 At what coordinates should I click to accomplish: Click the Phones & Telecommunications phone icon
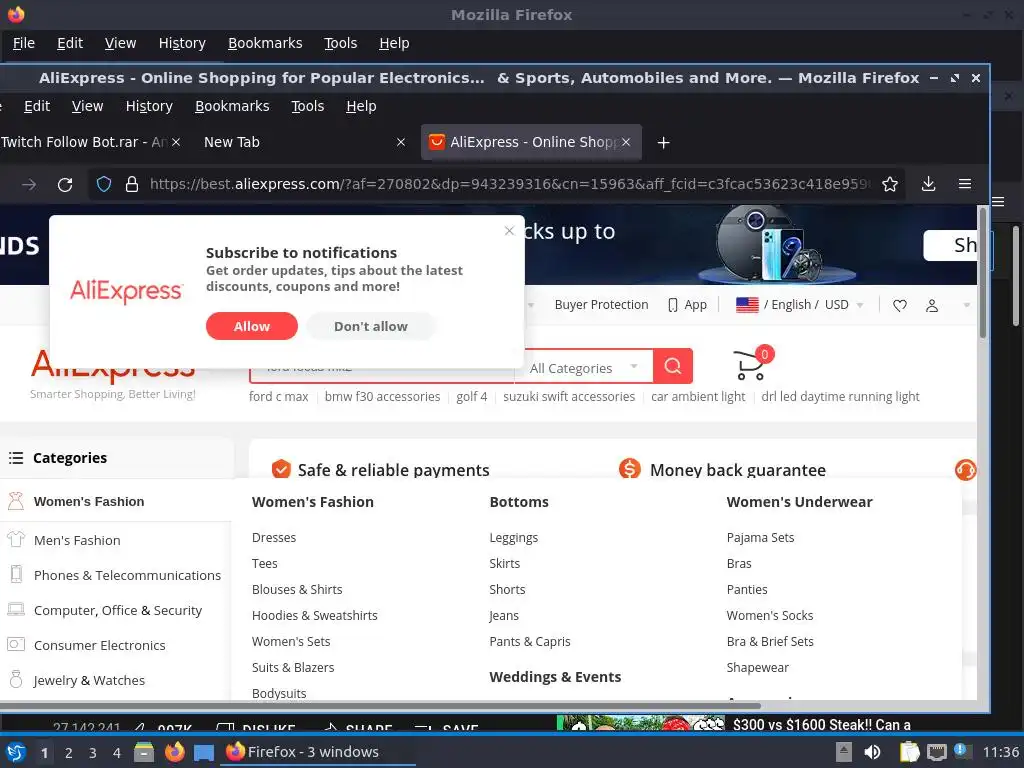coord(16,574)
